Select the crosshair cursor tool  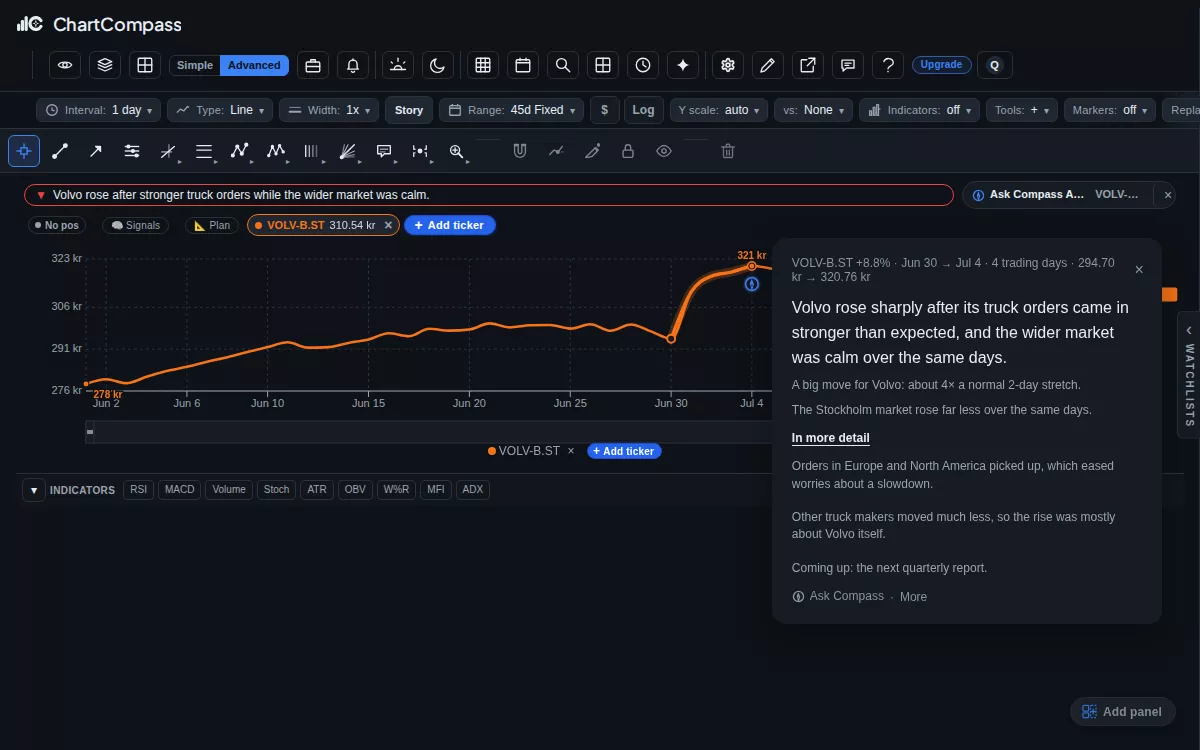[x=24, y=151]
